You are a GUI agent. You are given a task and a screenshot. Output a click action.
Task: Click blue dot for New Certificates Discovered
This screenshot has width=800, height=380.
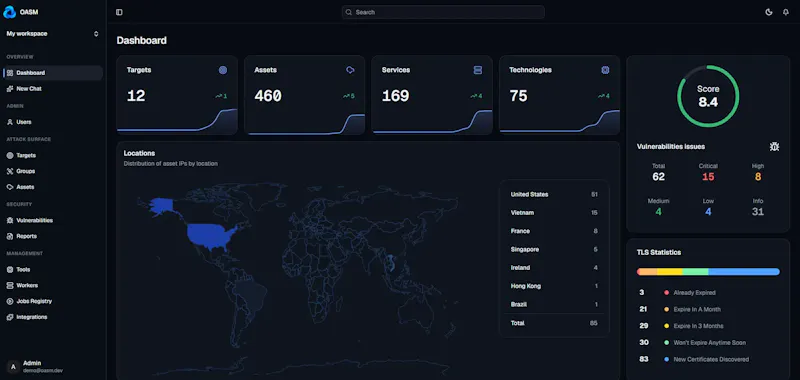666,360
